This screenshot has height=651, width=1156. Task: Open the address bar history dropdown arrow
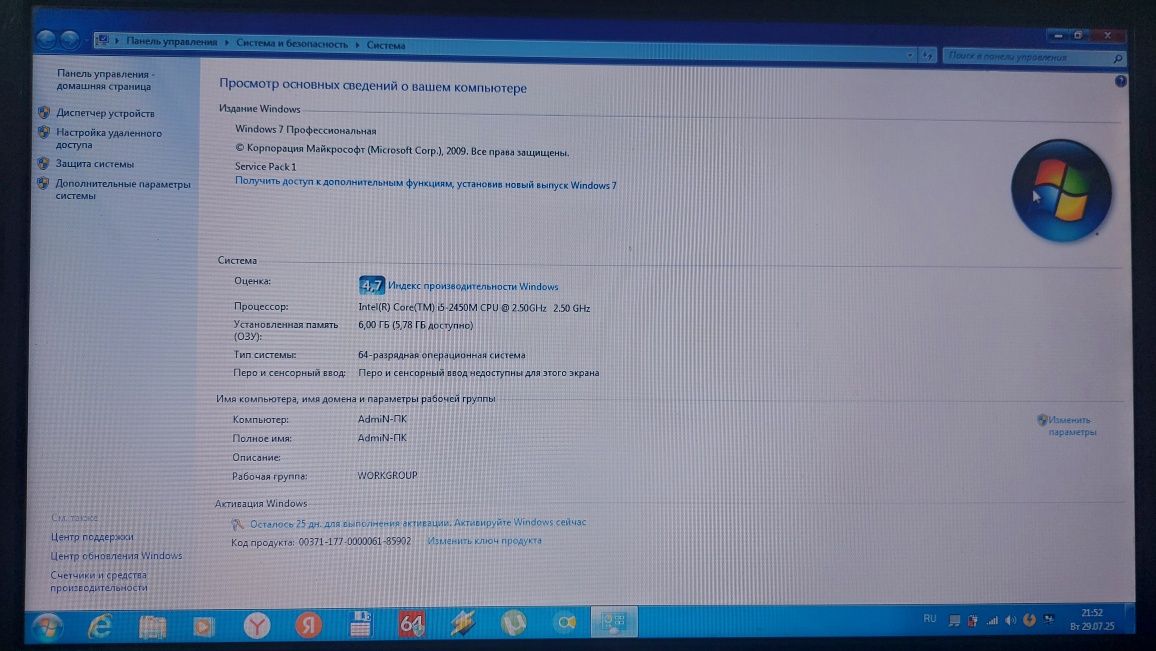click(x=910, y=55)
